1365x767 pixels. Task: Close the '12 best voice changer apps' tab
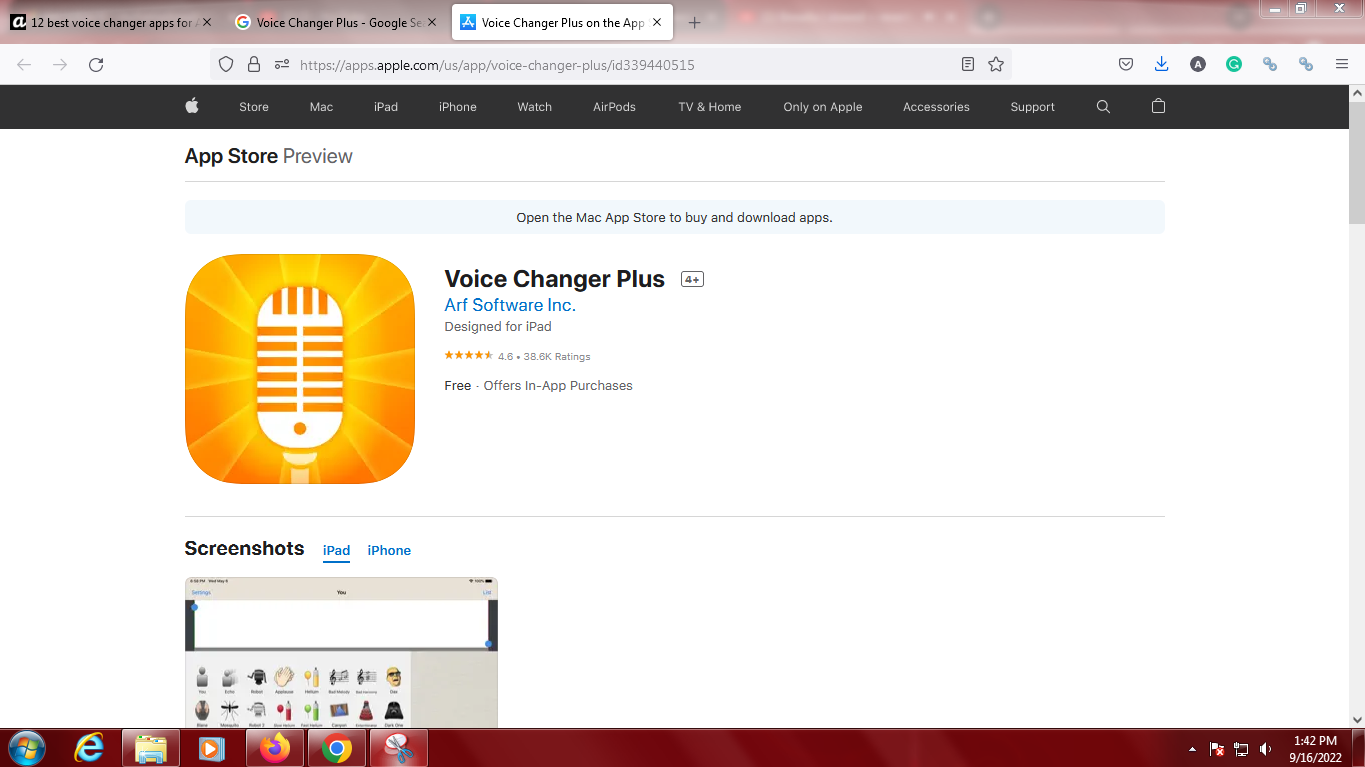(207, 23)
